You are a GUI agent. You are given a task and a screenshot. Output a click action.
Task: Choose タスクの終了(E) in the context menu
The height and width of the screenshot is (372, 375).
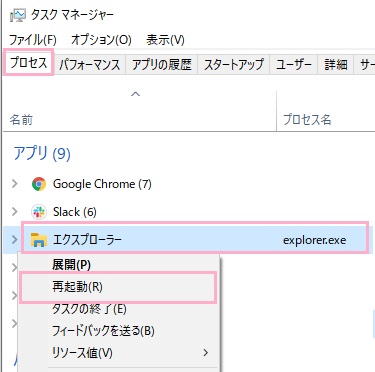pyautogui.click(x=119, y=309)
